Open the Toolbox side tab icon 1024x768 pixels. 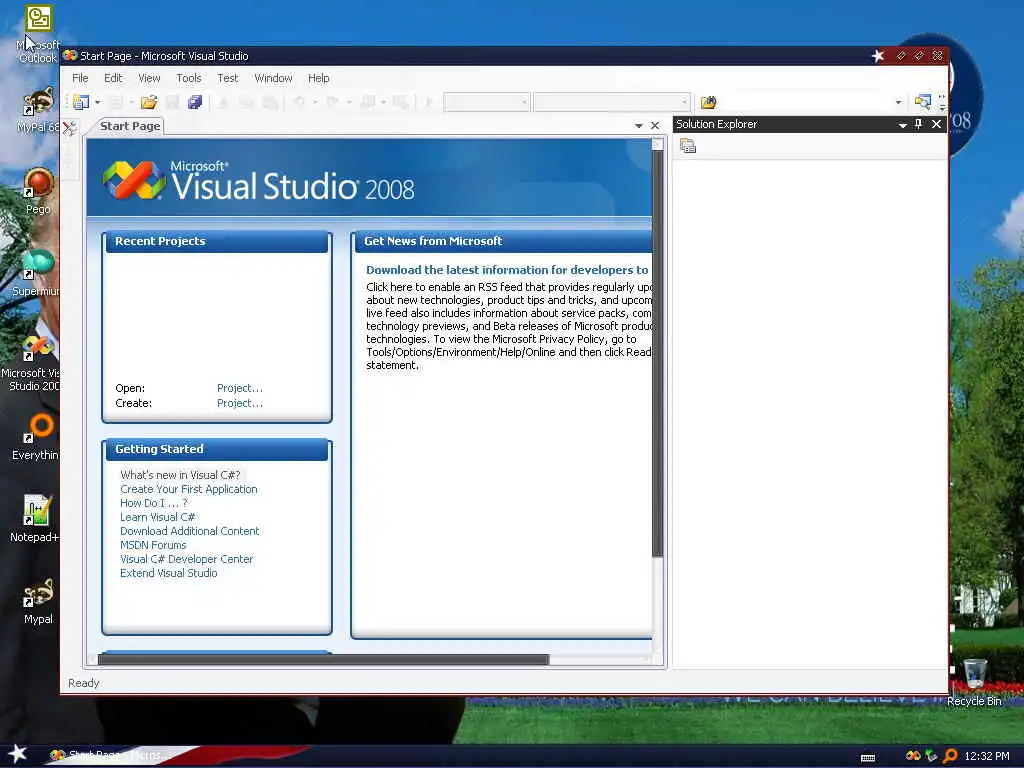tap(69, 127)
